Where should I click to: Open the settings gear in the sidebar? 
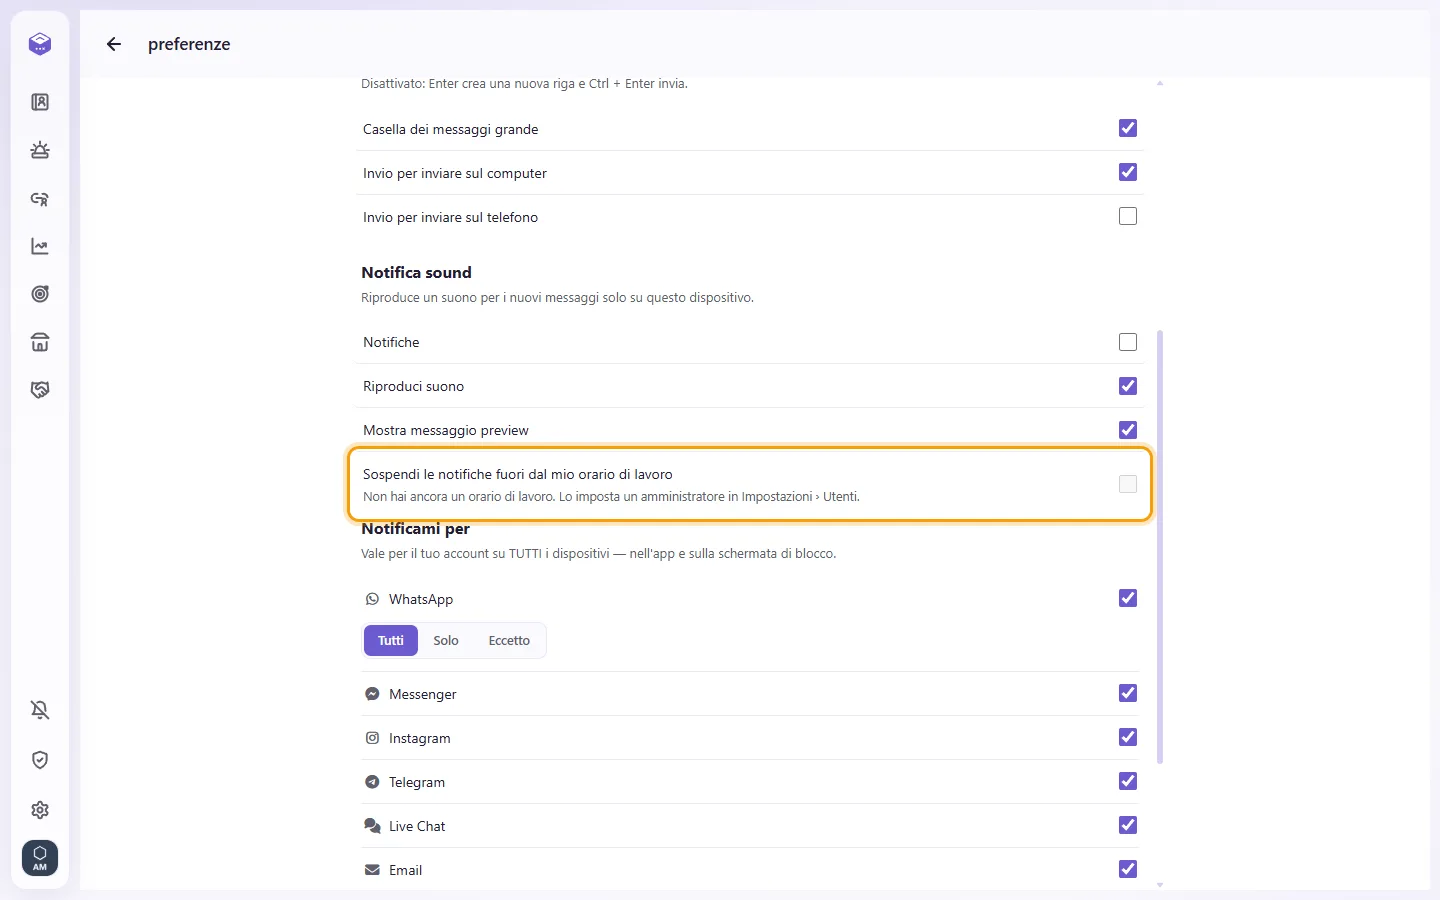click(40, 810)
